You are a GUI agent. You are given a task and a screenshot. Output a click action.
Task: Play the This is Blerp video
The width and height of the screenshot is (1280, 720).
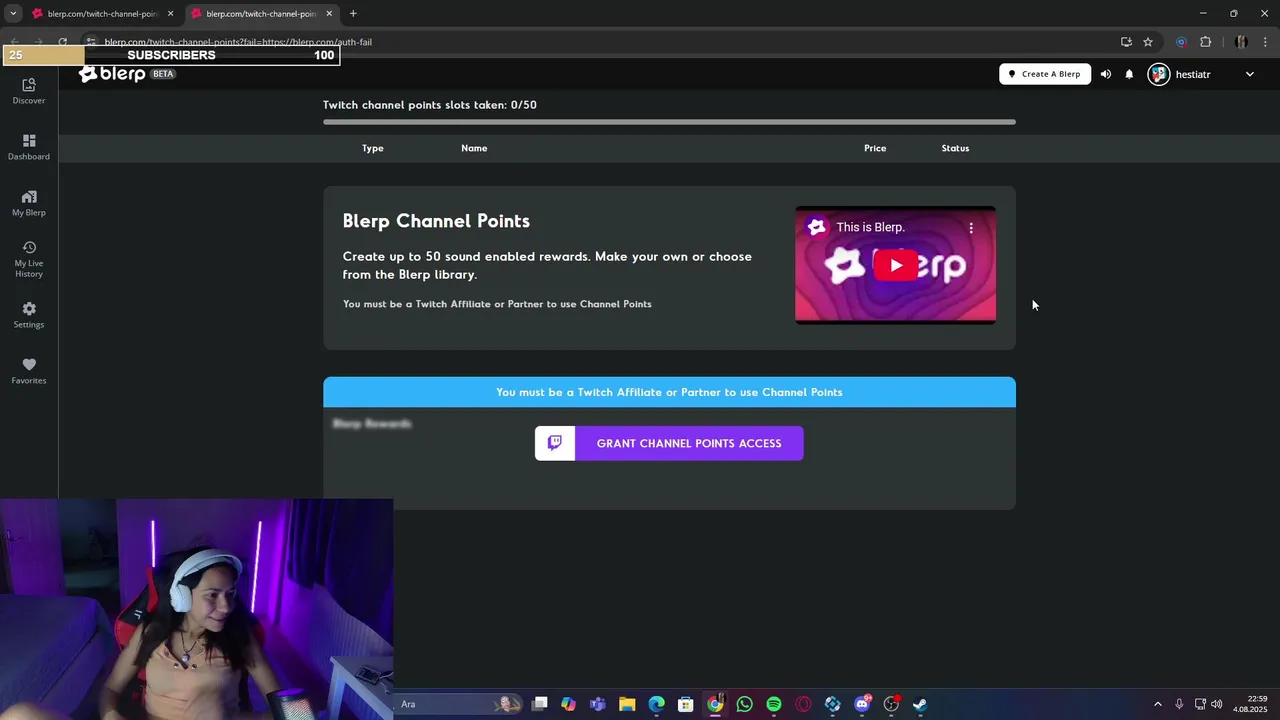(895, 265)
